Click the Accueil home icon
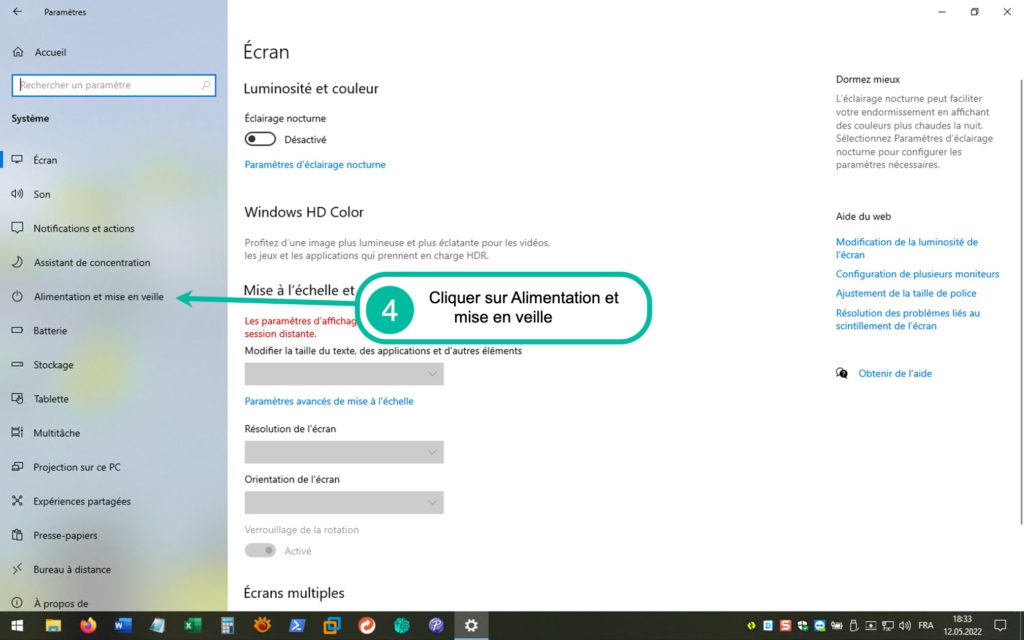 (x=17, y=52)
